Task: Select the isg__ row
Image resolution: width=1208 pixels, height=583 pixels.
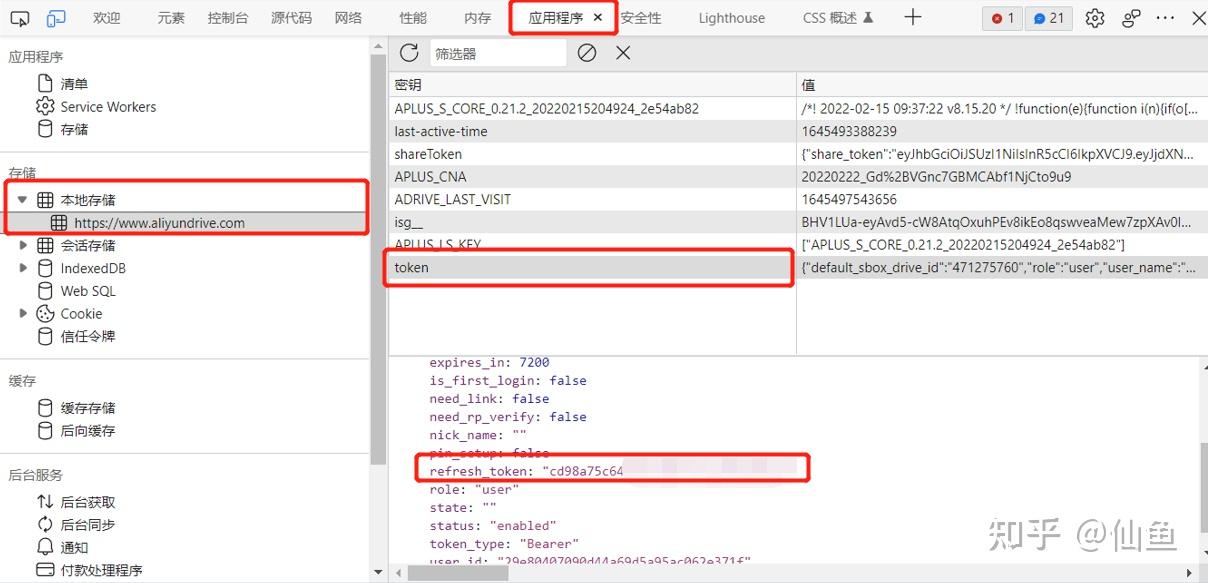Action: (798, 222)
